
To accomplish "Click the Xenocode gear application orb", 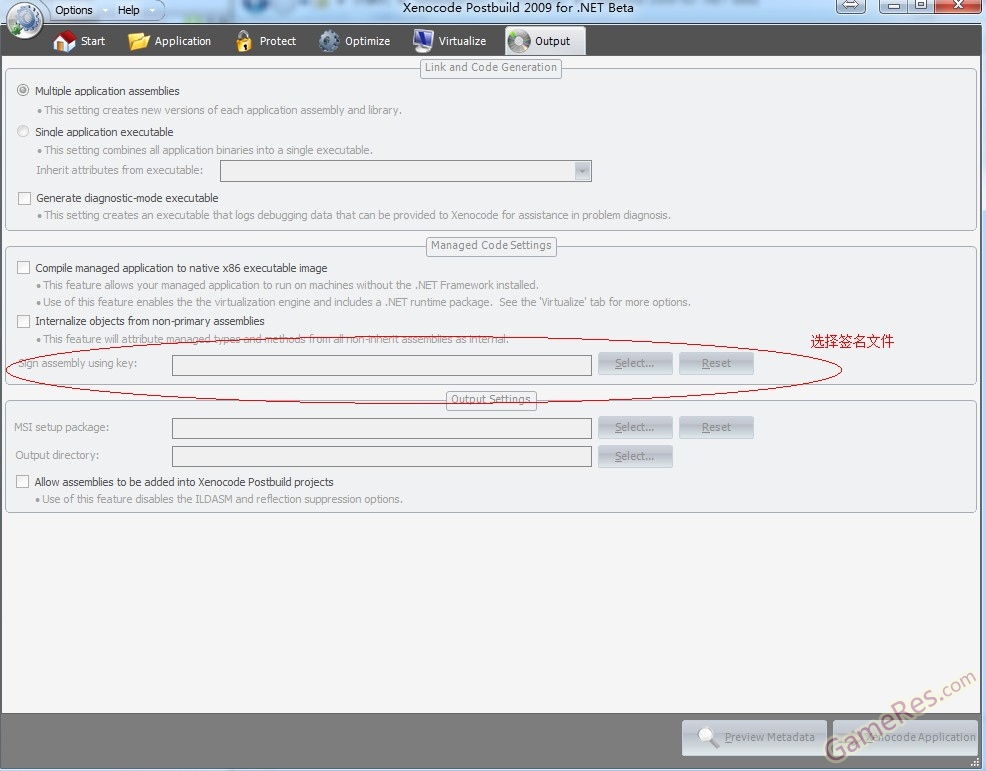I will point(25,18).
